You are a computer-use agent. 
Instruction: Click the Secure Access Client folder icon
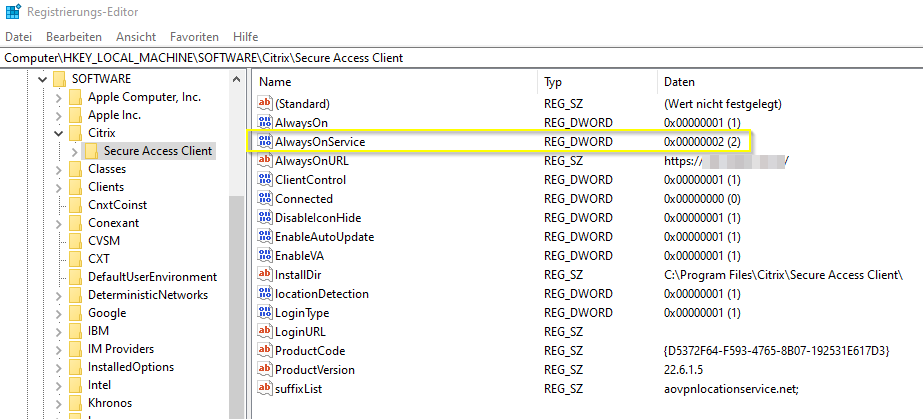[x=91, y=151]
